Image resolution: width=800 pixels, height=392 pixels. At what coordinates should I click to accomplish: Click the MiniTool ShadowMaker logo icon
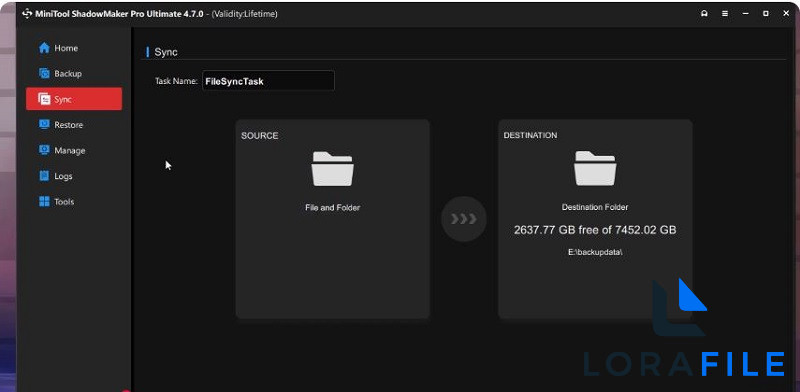coord(27,14)
